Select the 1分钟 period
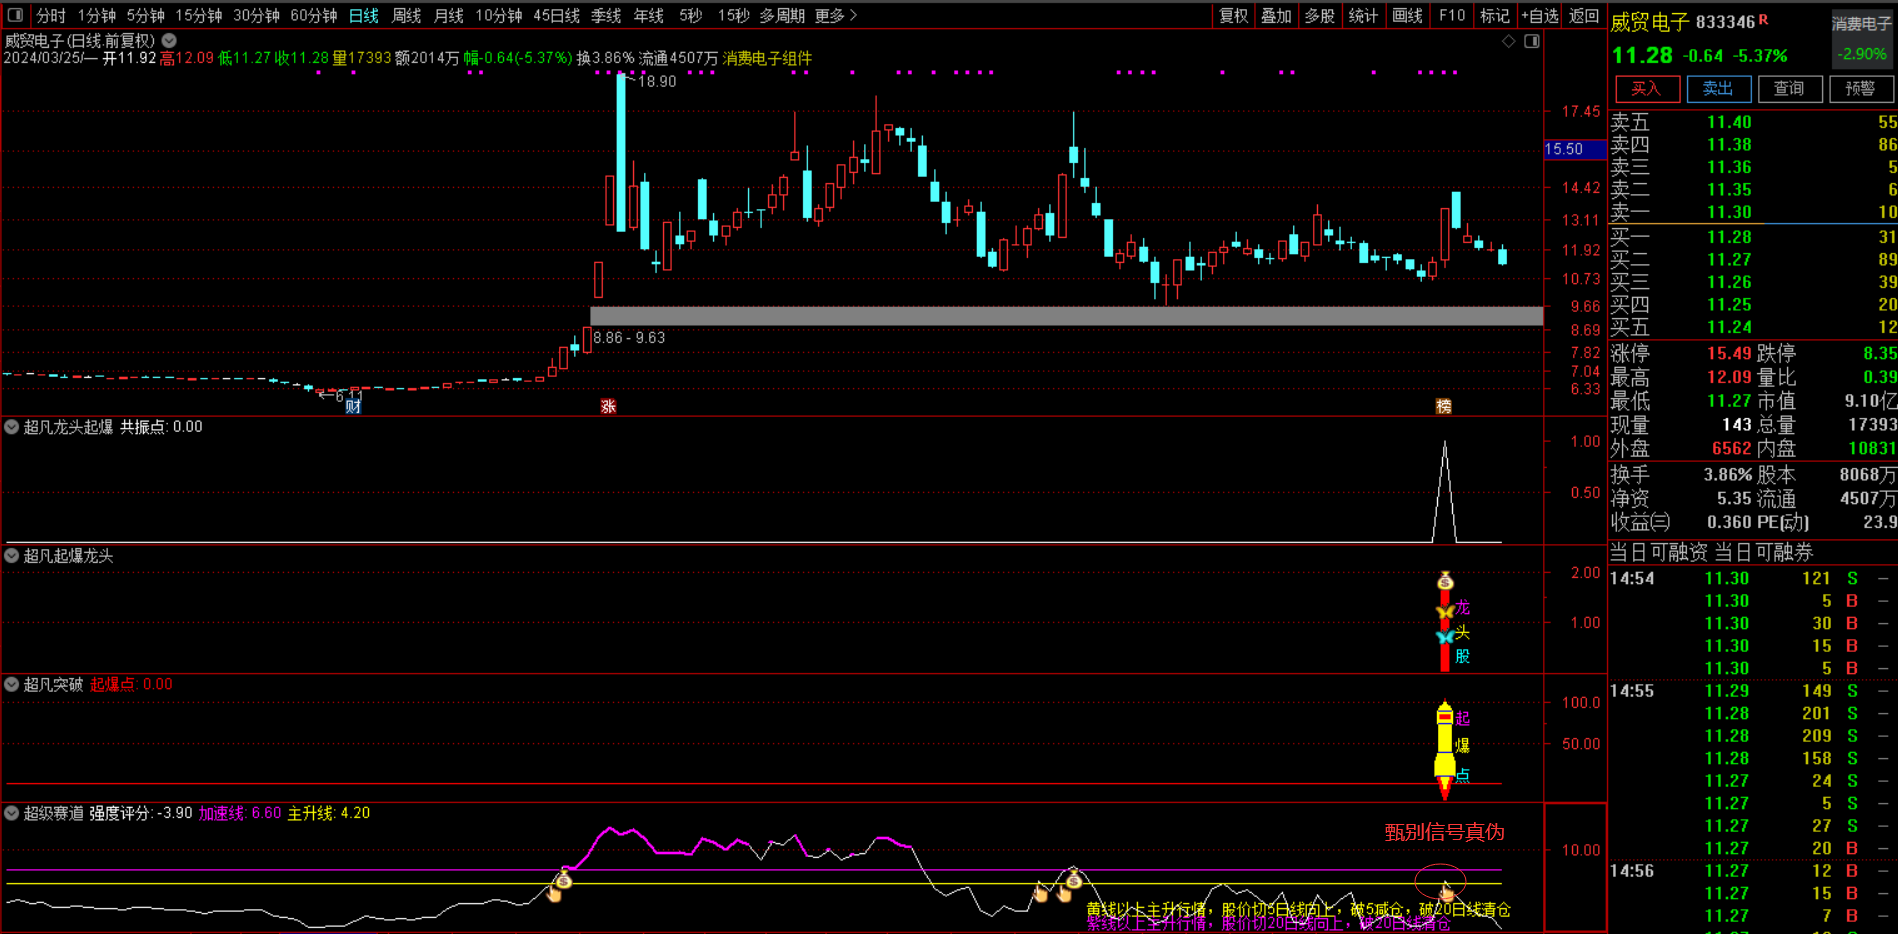1898x934 pixels. click(97, 16)
